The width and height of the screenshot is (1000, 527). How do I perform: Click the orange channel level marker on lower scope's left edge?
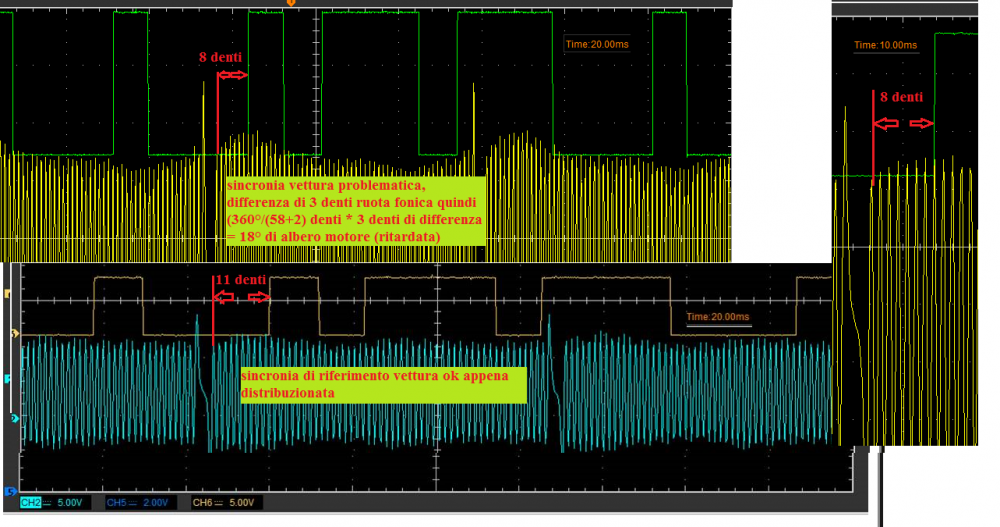[10, 294]
